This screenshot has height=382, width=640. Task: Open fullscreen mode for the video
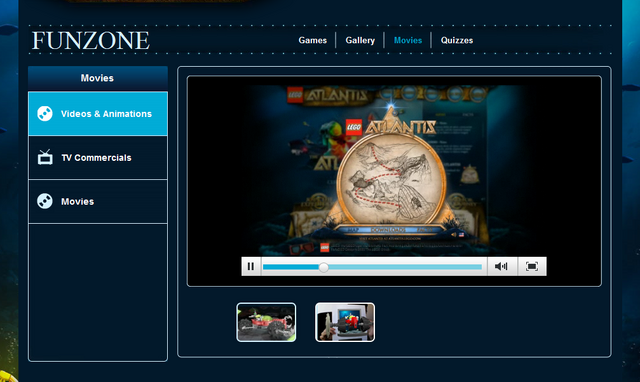pyautogui.click(x=532, y=267)
